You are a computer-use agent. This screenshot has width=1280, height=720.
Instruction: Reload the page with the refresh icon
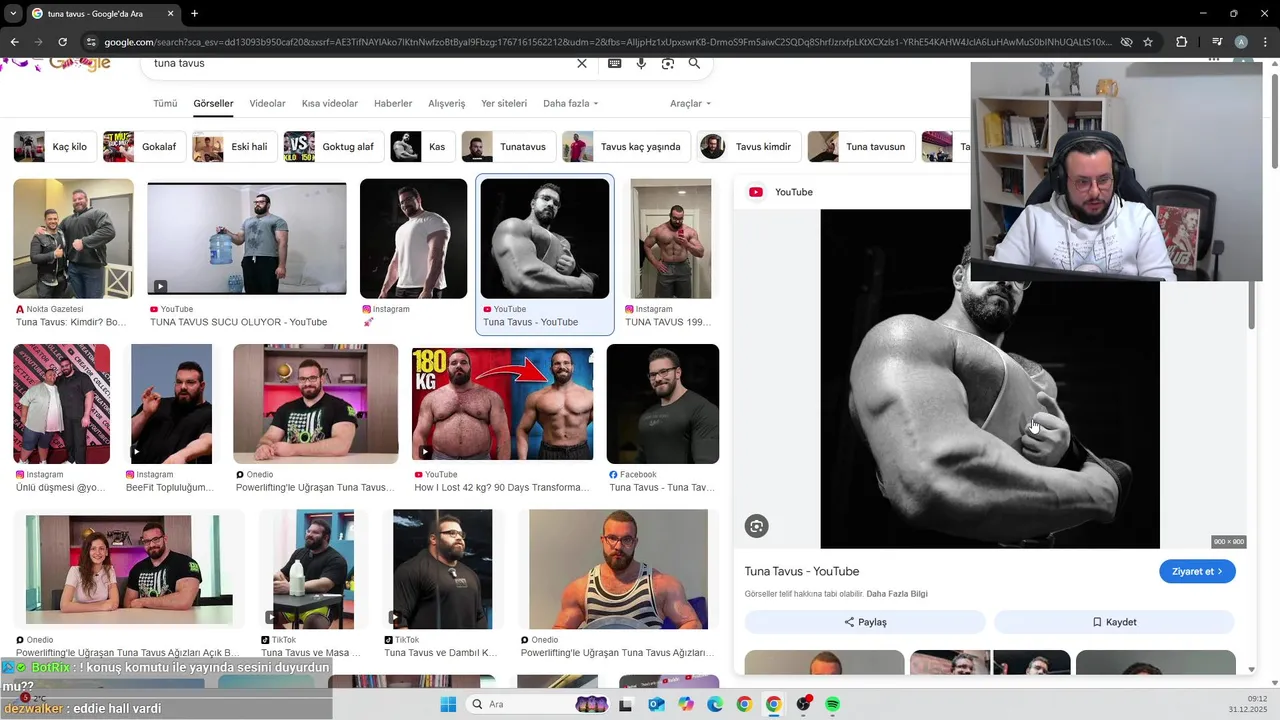tap(62, 42)
